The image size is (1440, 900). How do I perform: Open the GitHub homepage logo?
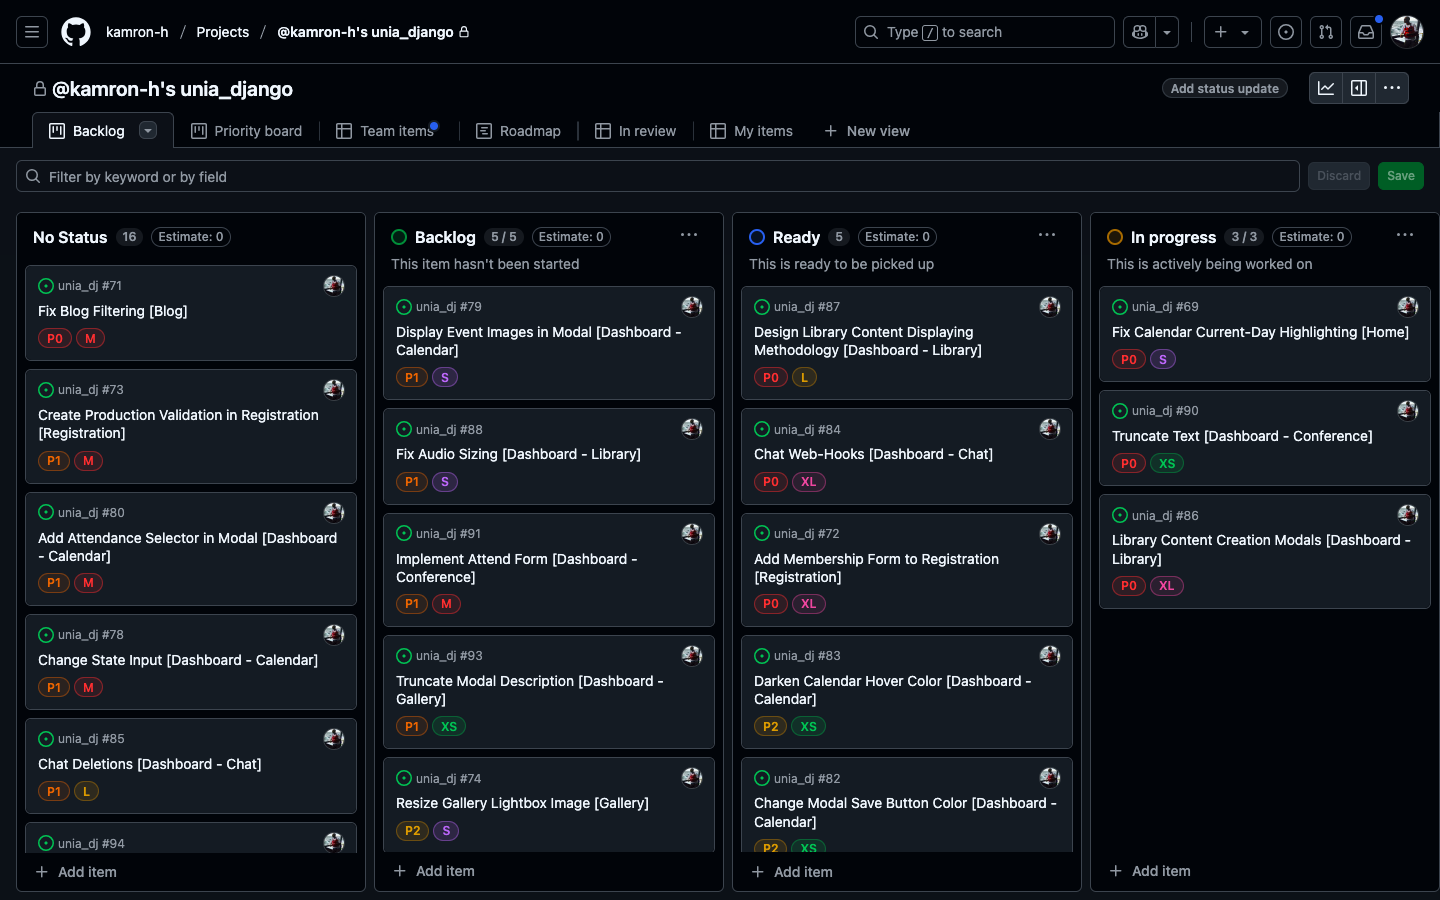tap(76, 32)
